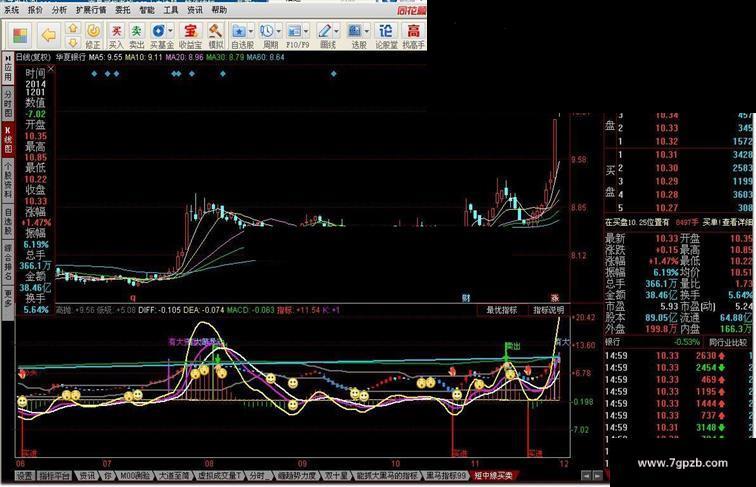Viewport: 756px width, 487px height.
Task: Click the 同行业比较 button
Action: 728,342
